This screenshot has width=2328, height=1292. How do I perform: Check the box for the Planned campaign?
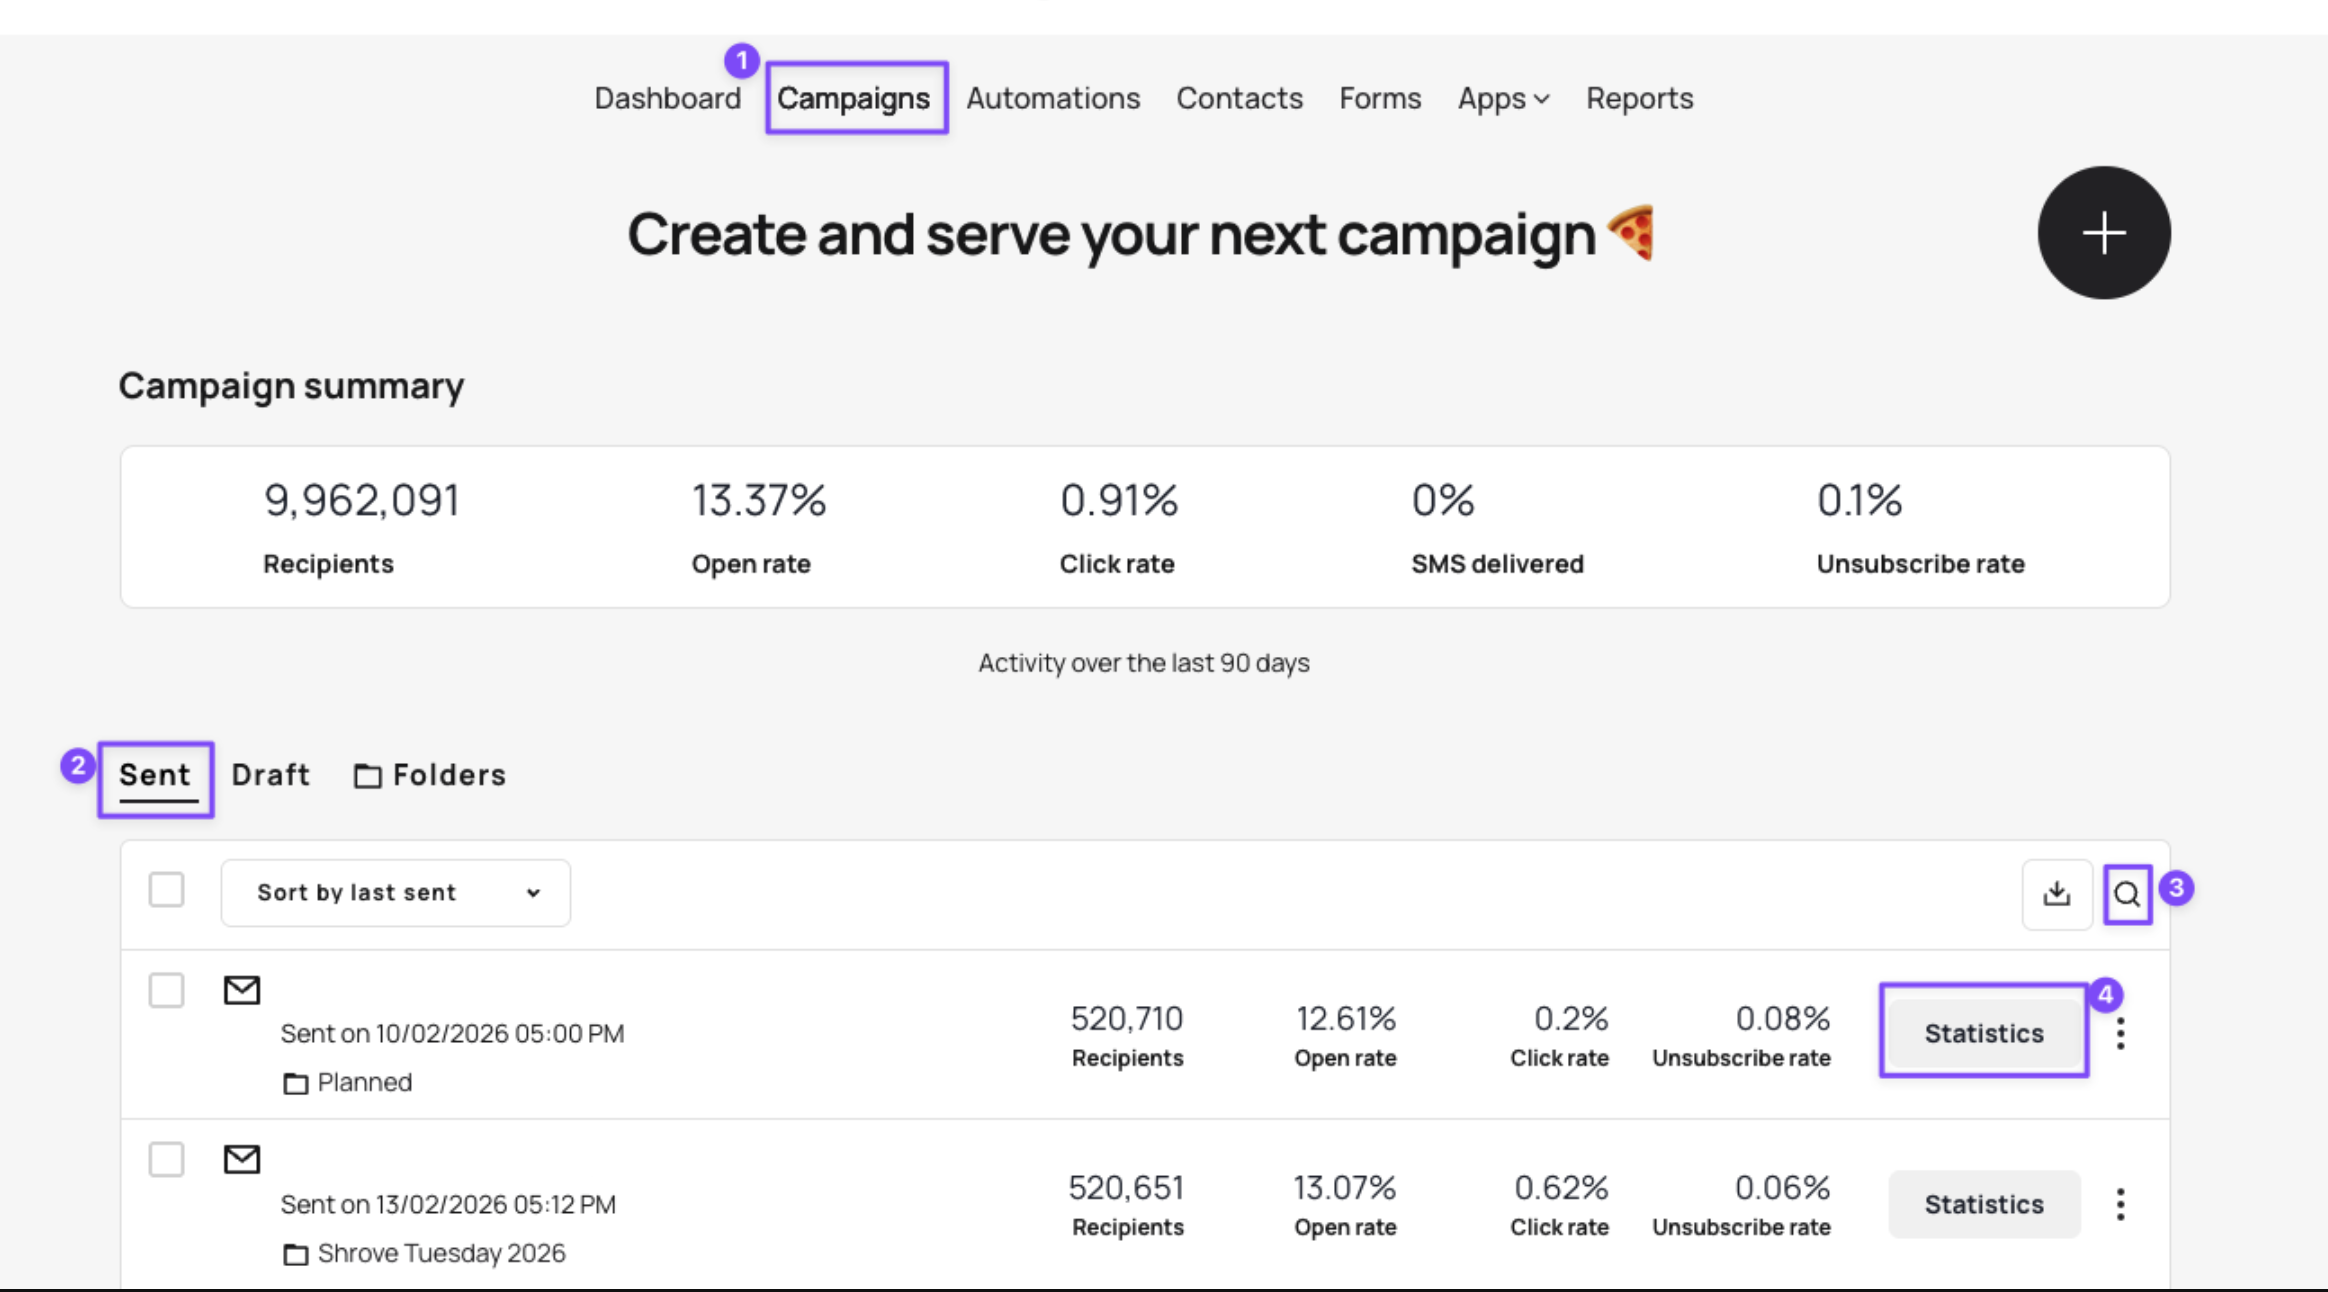pyautogui.click(x=166, y=990)
